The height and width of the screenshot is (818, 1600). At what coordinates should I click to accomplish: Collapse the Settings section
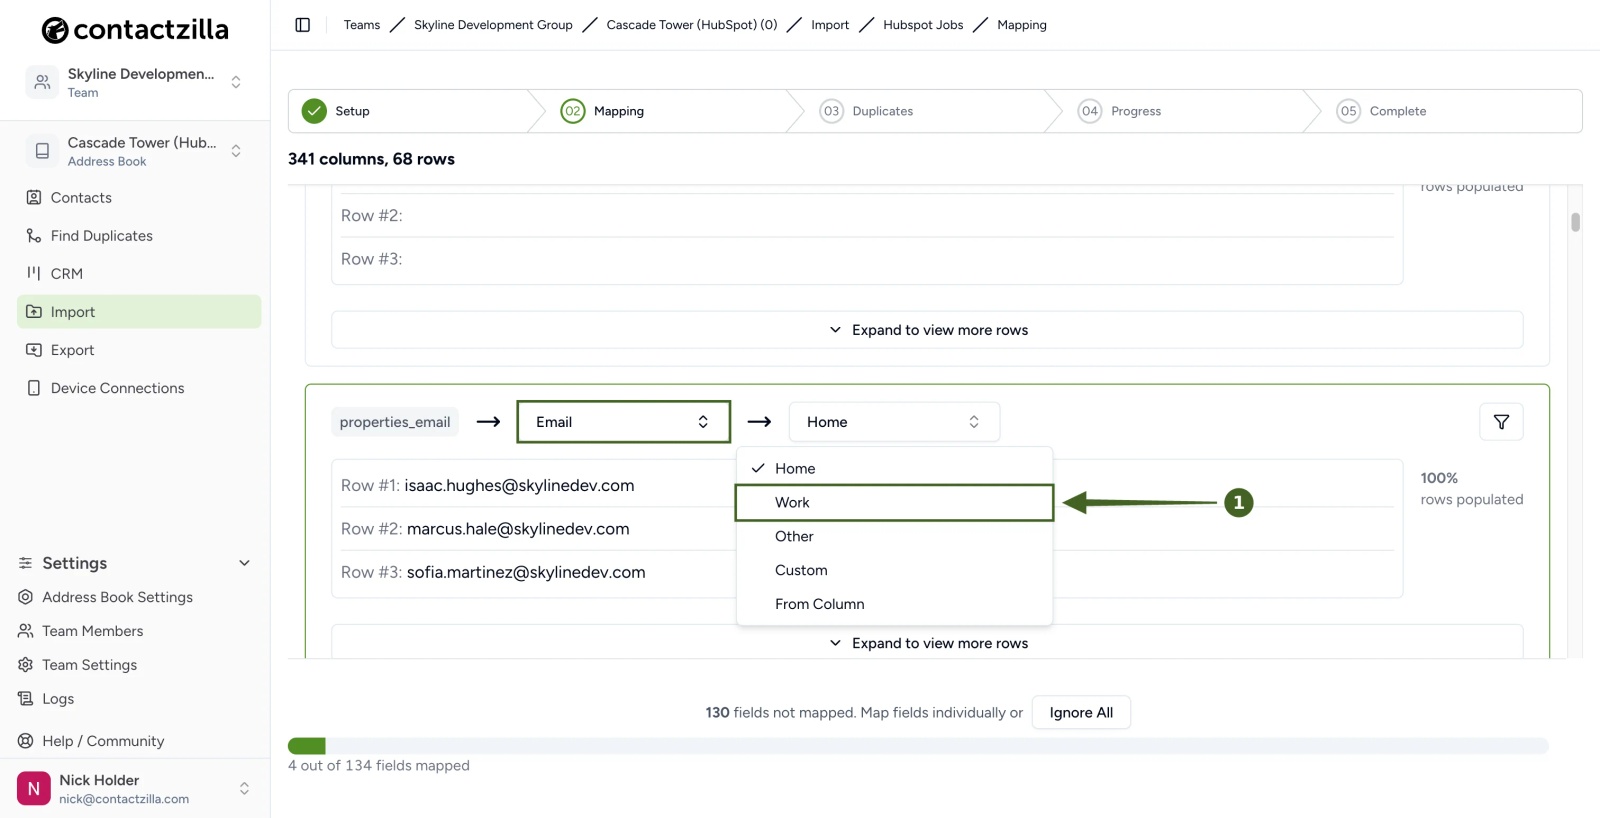[244, 563]
